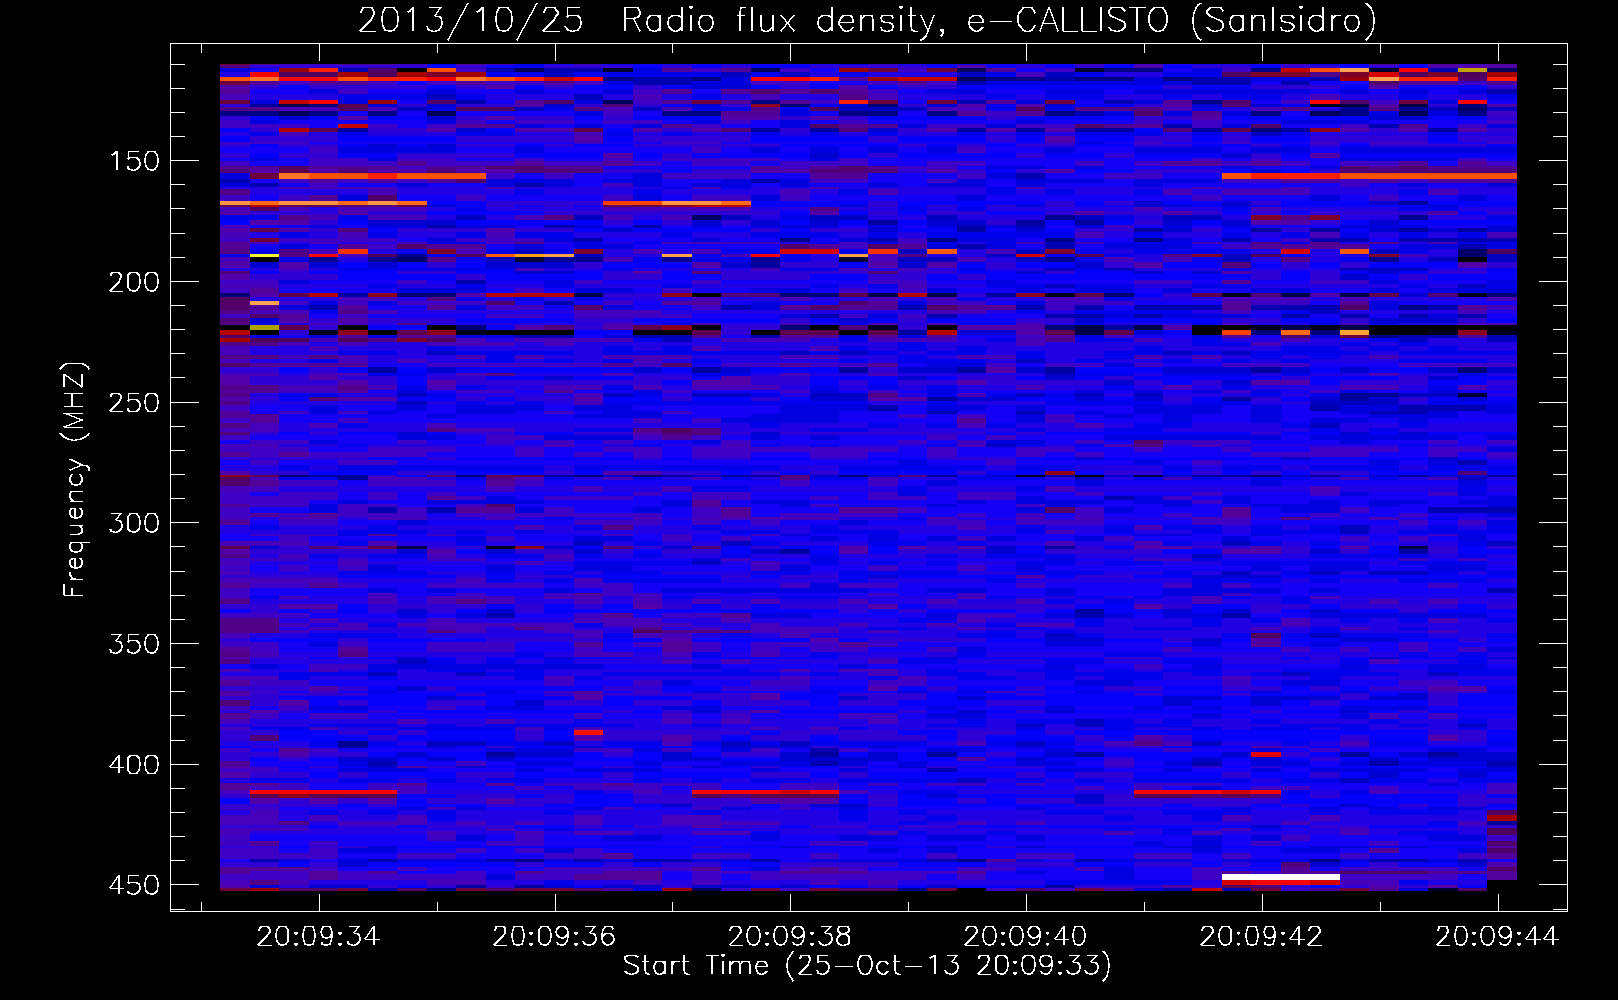Click the plot title '2013/10/25 Radio flux density'
1618x1000 pixels.
pos(650,21)
